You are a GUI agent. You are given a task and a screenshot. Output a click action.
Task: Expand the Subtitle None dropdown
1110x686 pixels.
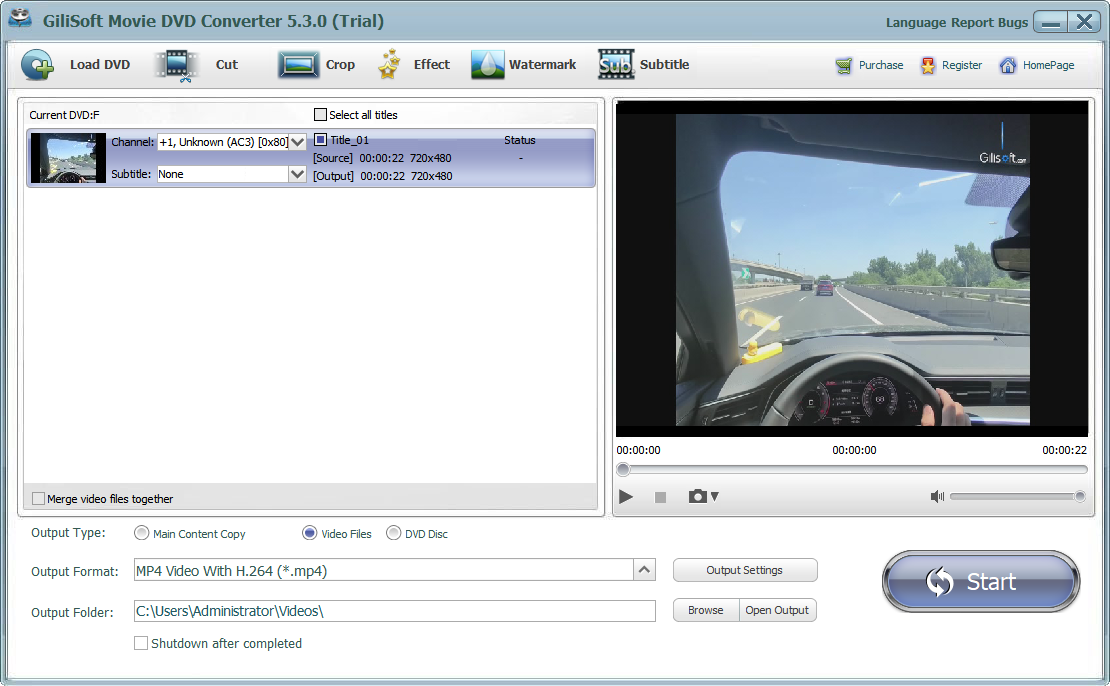pyautogui.click(x=297, y=173)
